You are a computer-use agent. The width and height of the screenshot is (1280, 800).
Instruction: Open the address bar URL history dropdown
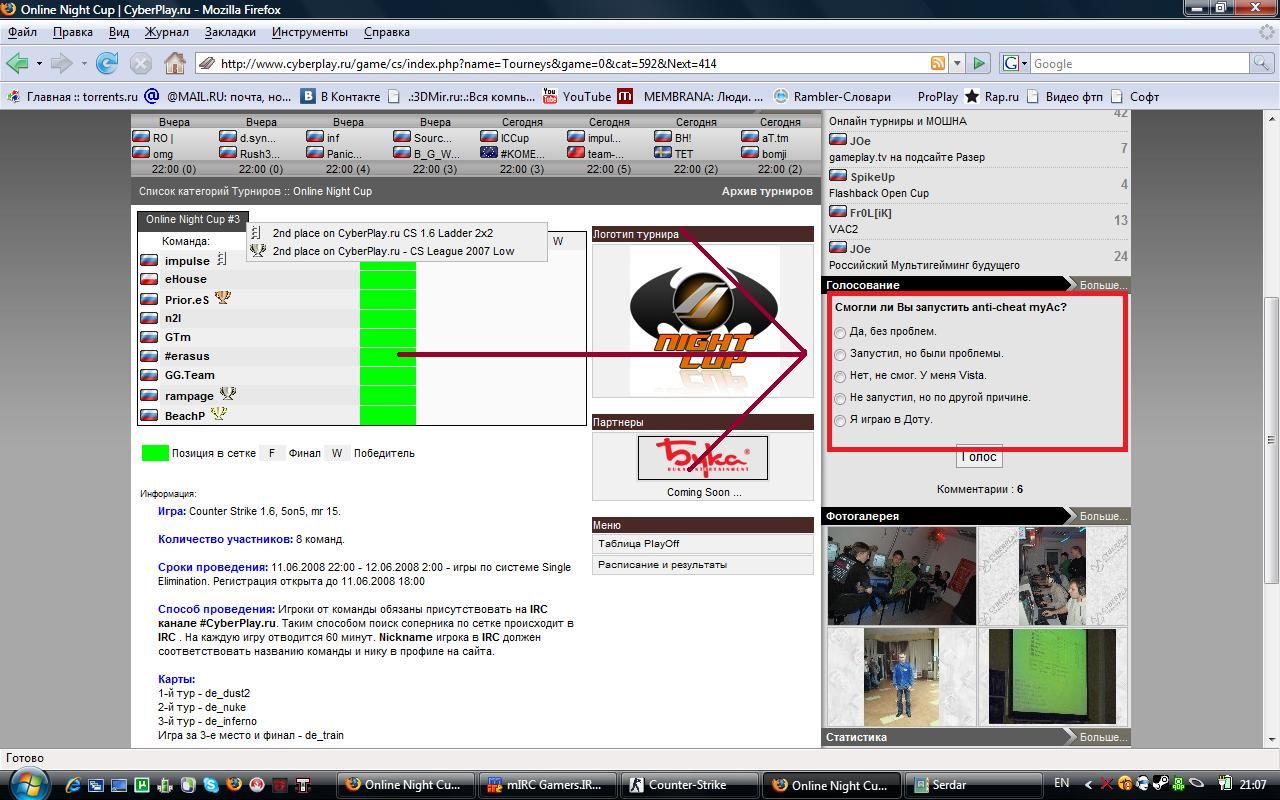coord(957,63)
